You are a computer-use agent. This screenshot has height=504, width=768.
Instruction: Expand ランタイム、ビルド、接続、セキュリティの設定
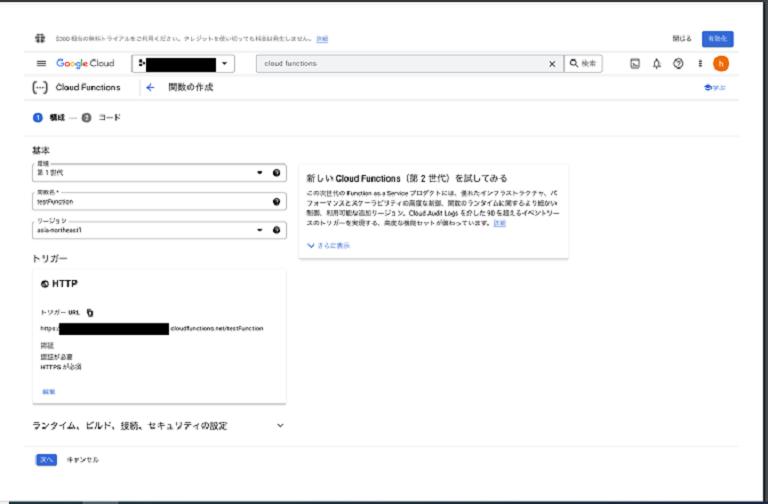tap(158, 426)
